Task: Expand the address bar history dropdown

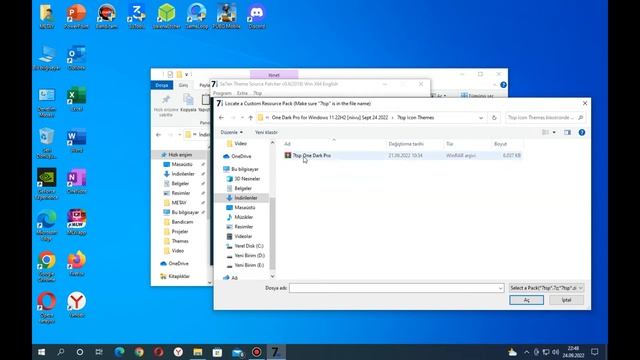Action: 481,118
